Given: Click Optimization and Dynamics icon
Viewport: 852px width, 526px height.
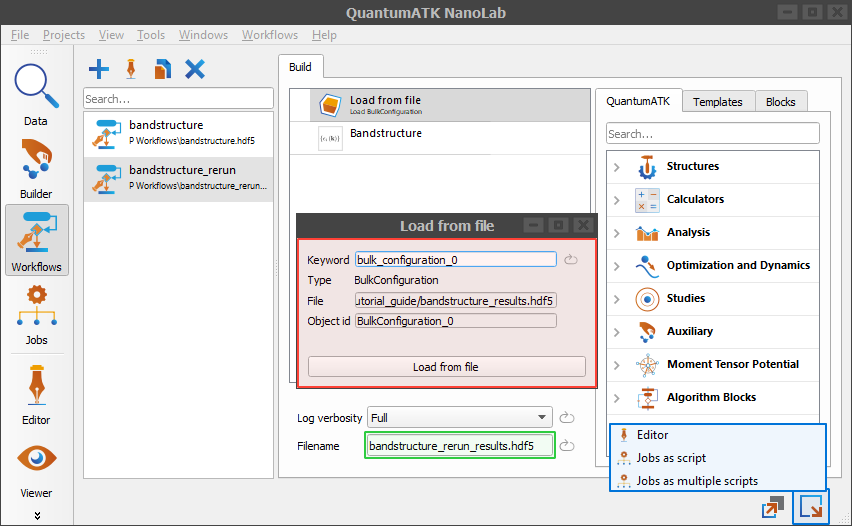Looking at the screenshot, I should [x=647, y=266].
